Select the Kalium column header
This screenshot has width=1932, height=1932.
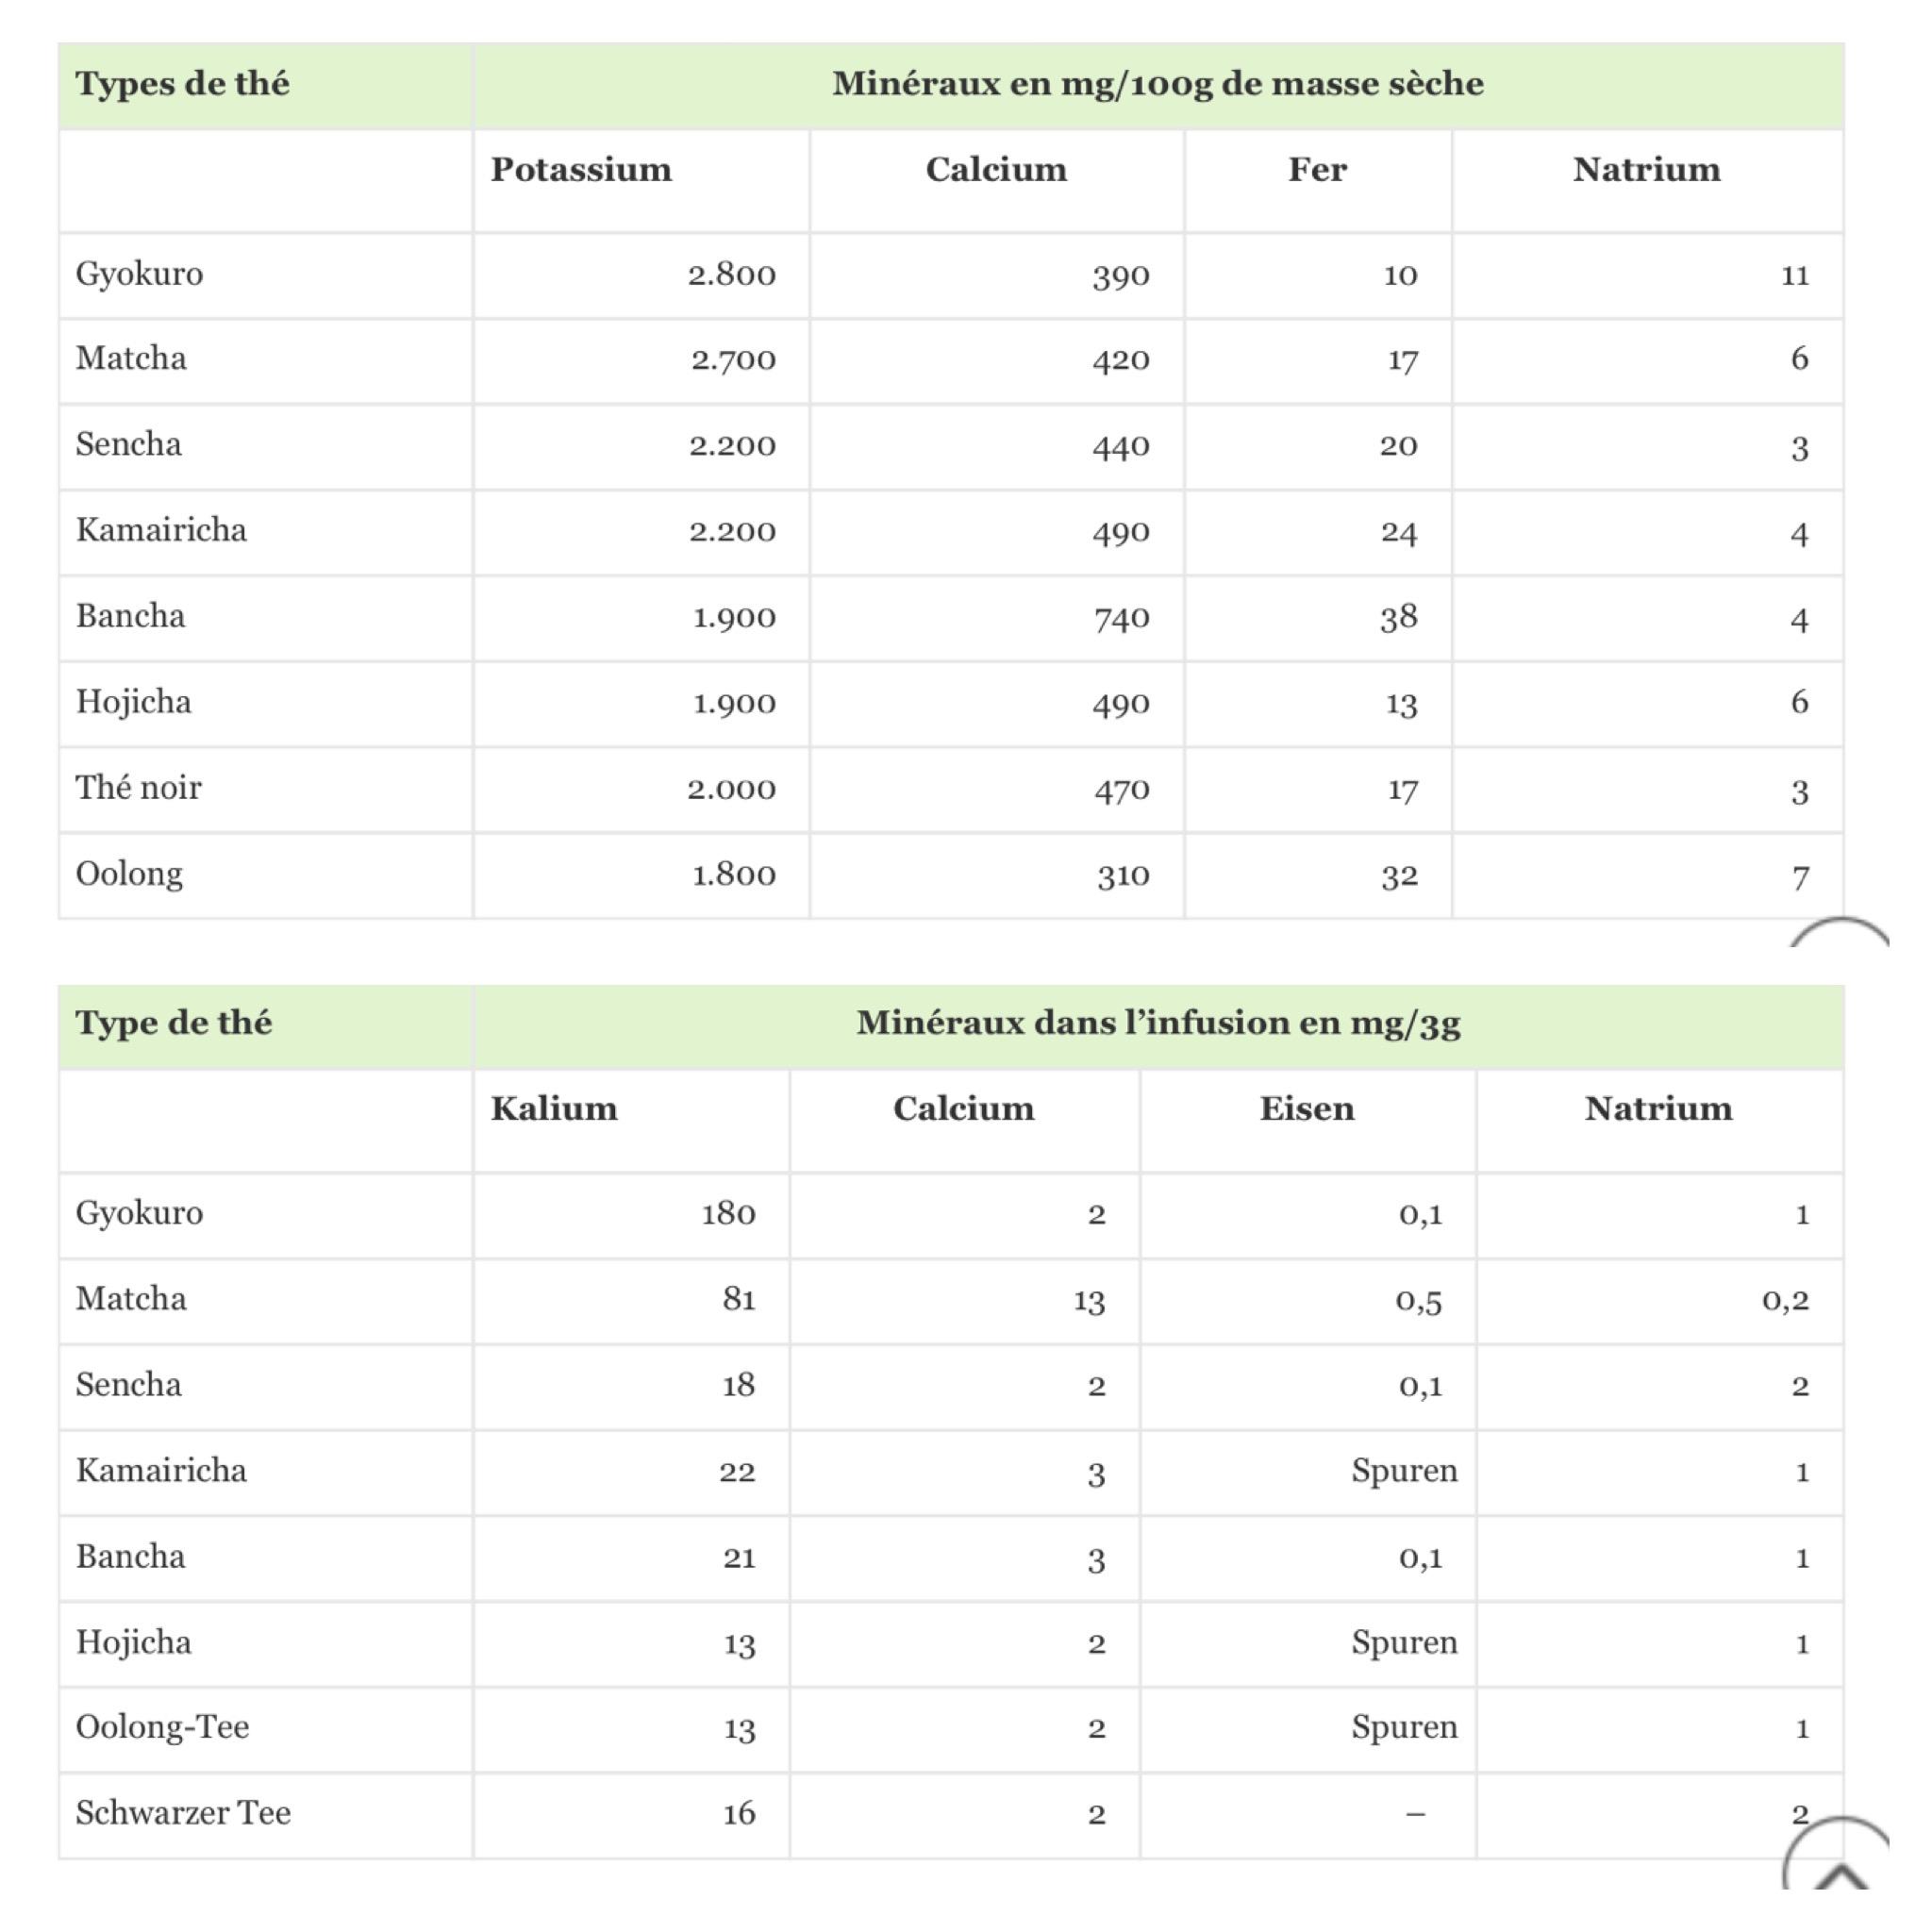coord(554,1108)
